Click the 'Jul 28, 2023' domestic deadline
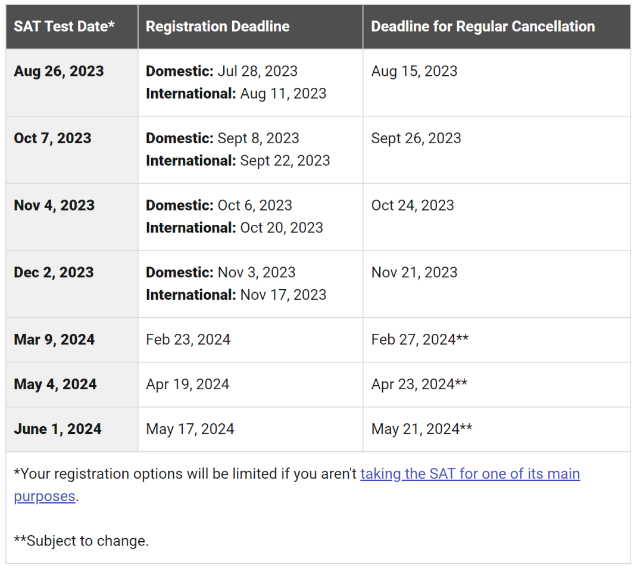 (x=258, y=71)
